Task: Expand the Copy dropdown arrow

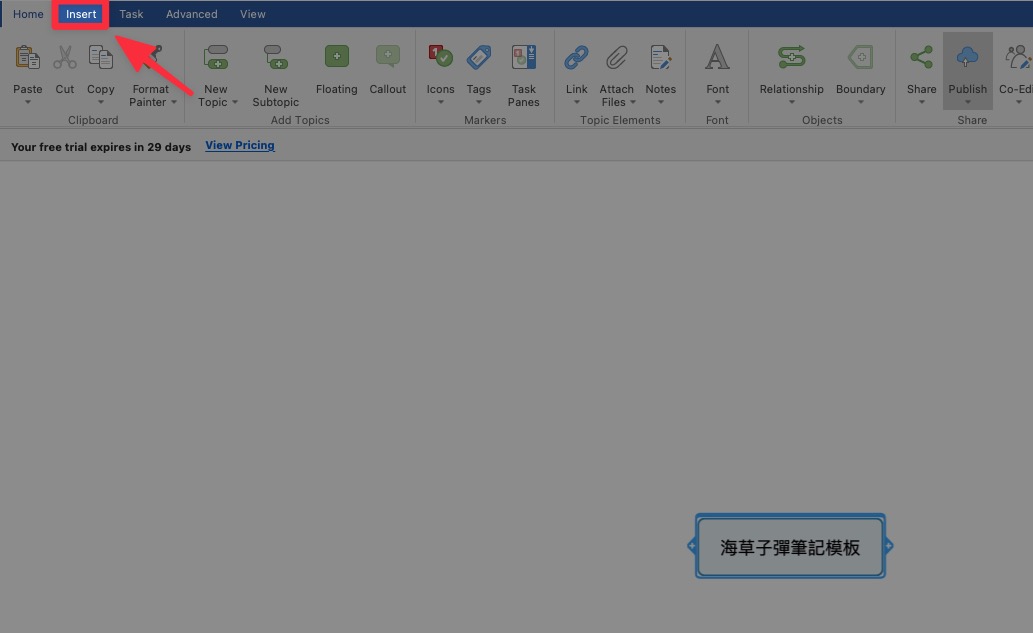Action: click(101, 102)
